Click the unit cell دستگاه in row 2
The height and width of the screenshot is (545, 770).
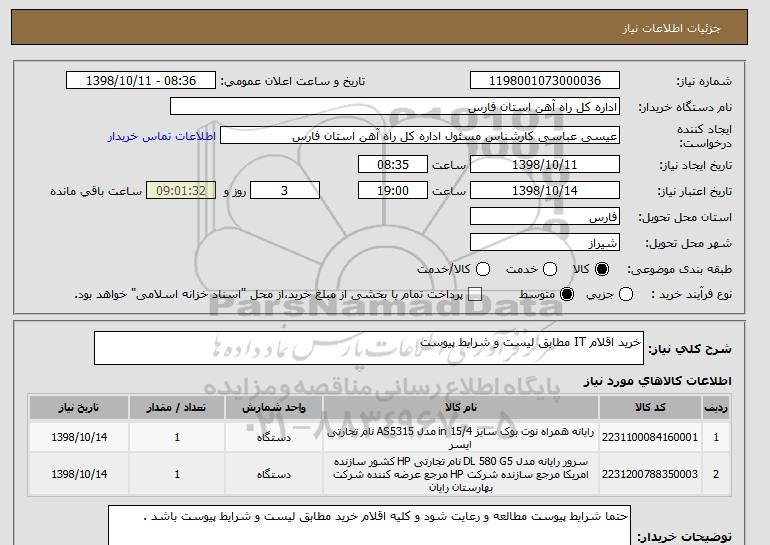coord(274,474)
